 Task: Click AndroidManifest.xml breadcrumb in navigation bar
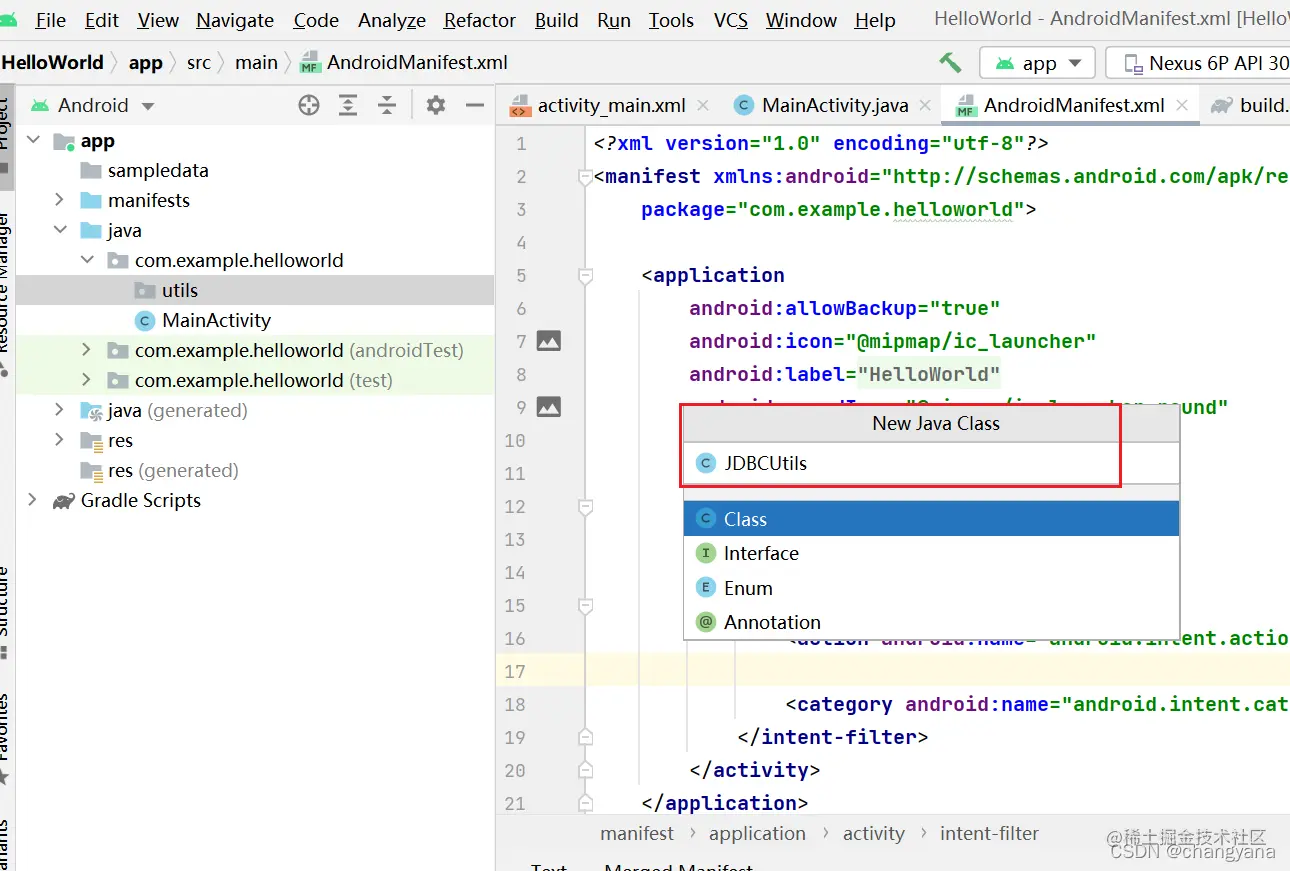404,62
